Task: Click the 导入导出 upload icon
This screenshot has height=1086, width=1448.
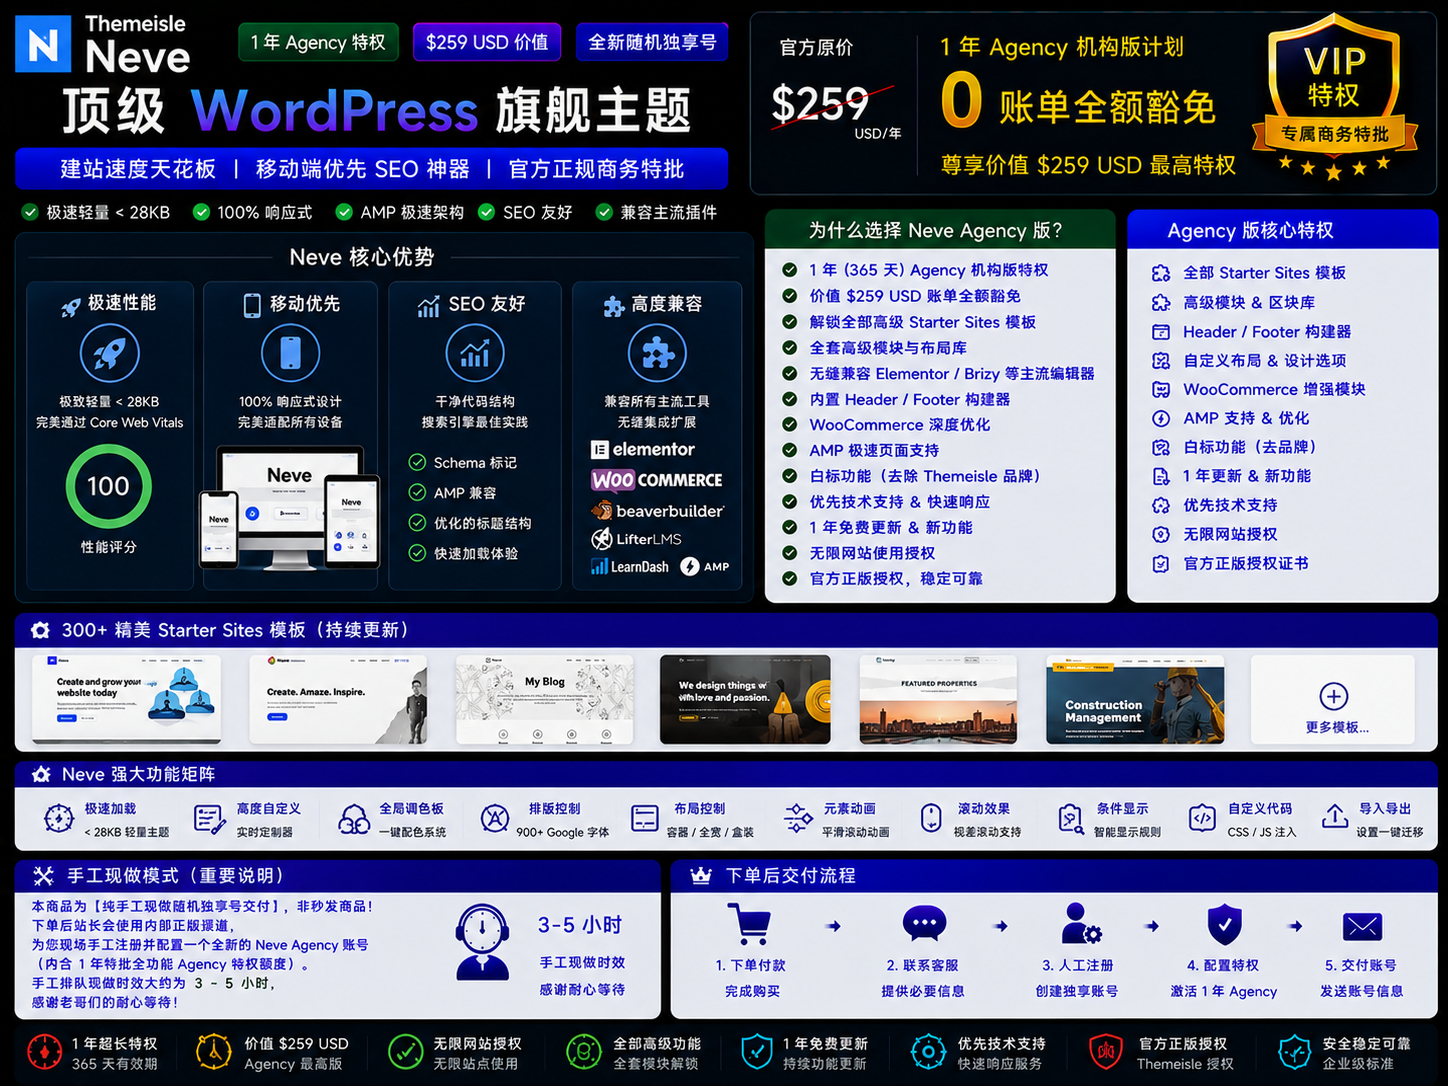Action: click(x=1335, y=817)
